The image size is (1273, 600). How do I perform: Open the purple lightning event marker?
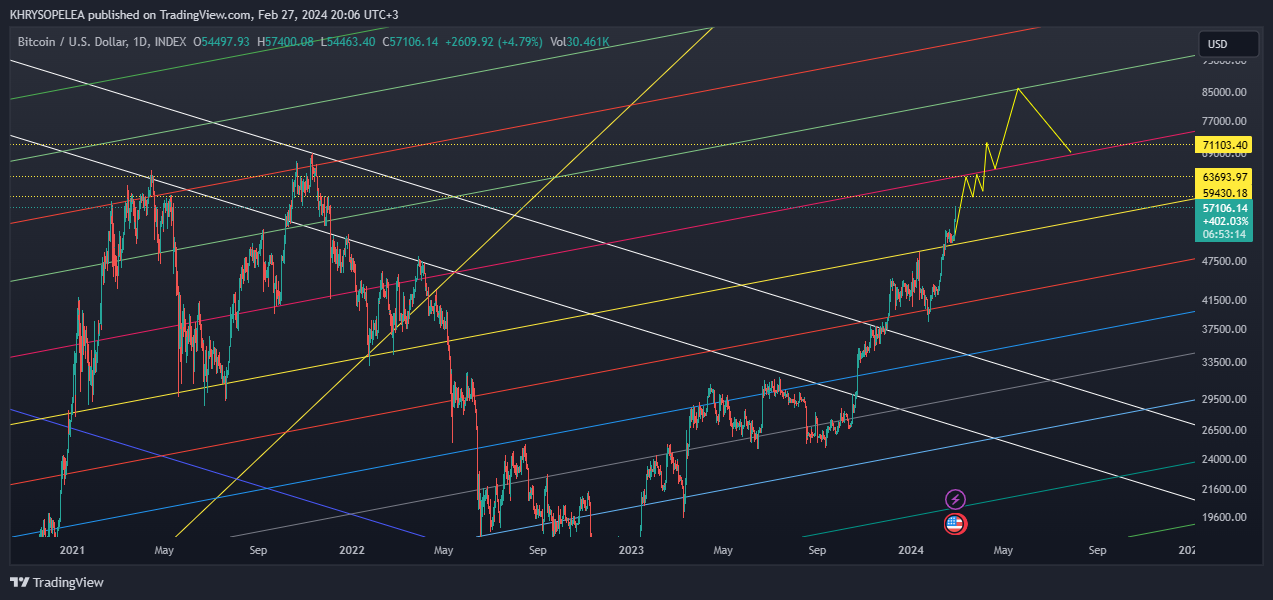(955, 499)
